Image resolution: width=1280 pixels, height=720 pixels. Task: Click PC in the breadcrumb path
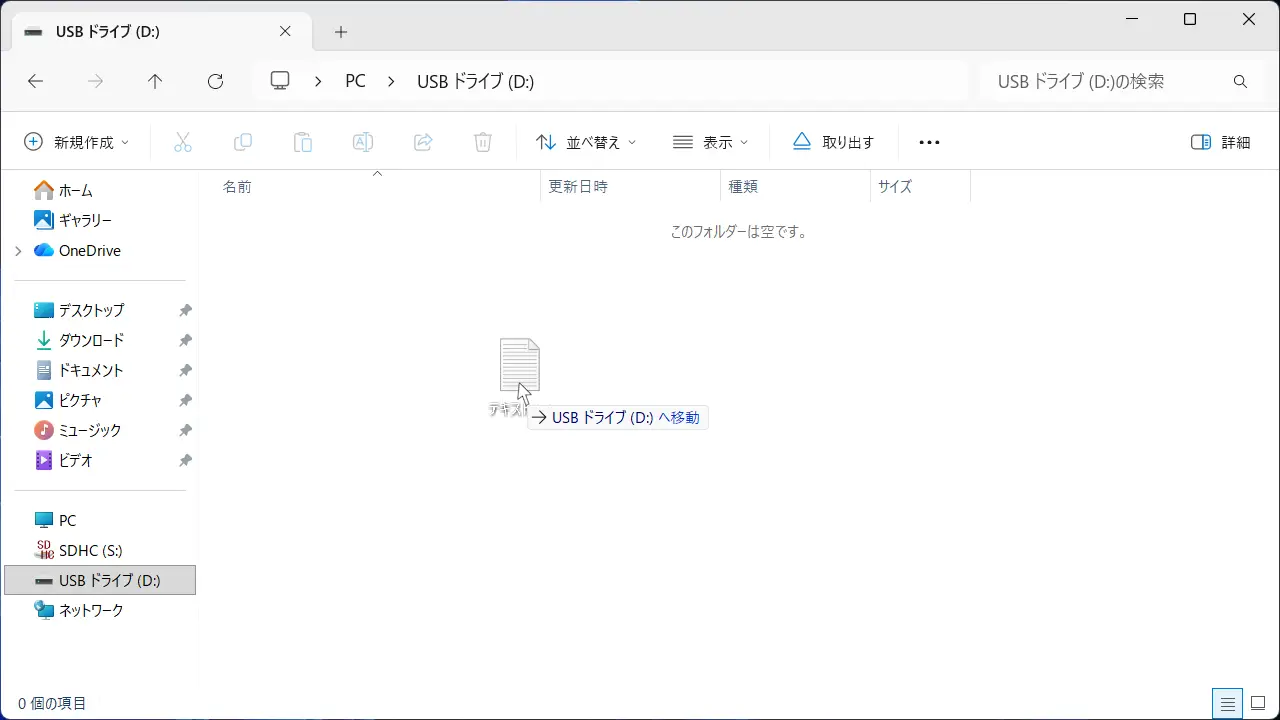pyautogui.click(x=355, y=81)
